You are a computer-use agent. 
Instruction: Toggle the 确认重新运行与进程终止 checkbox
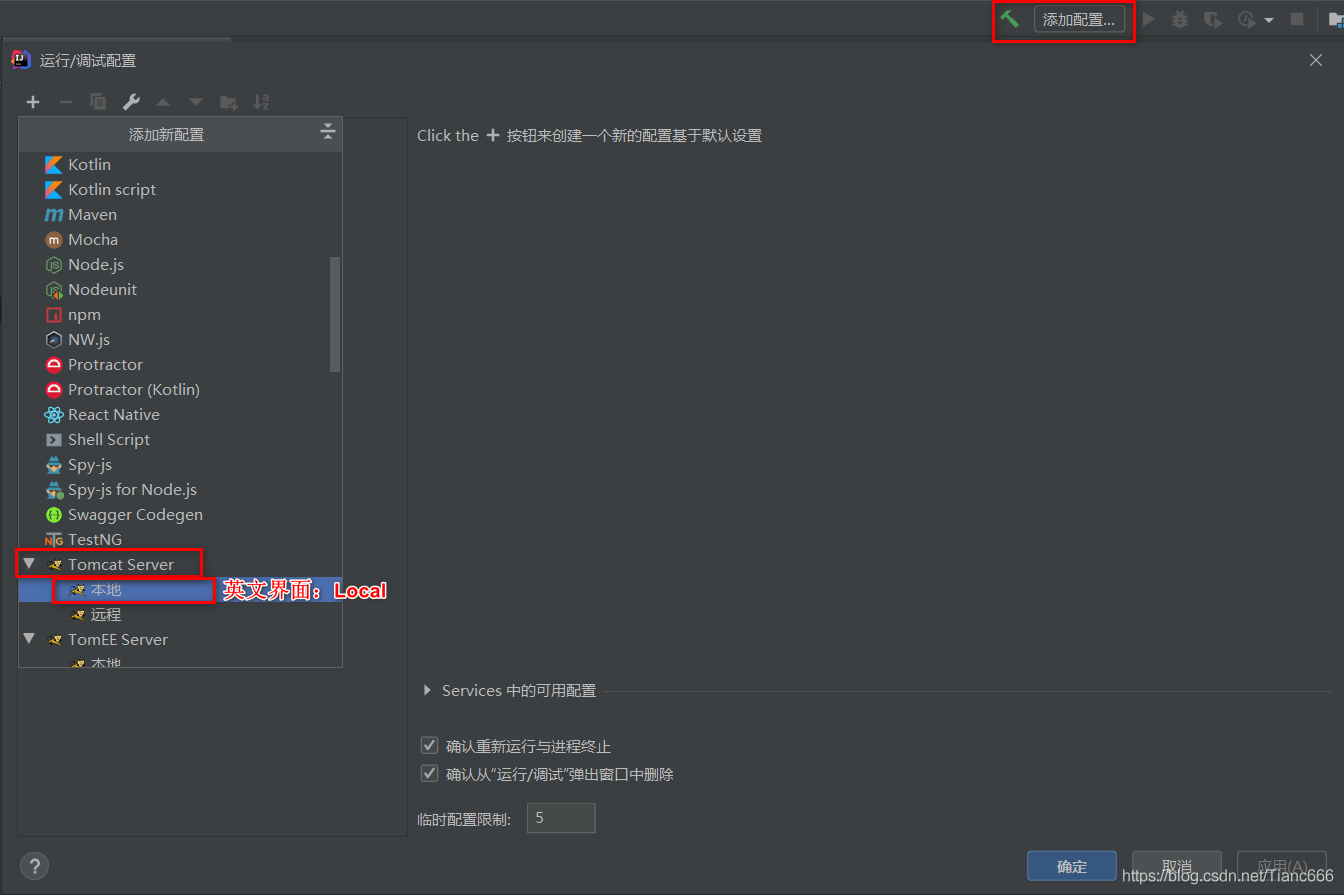pyautogui.click(x=430, y=746)
